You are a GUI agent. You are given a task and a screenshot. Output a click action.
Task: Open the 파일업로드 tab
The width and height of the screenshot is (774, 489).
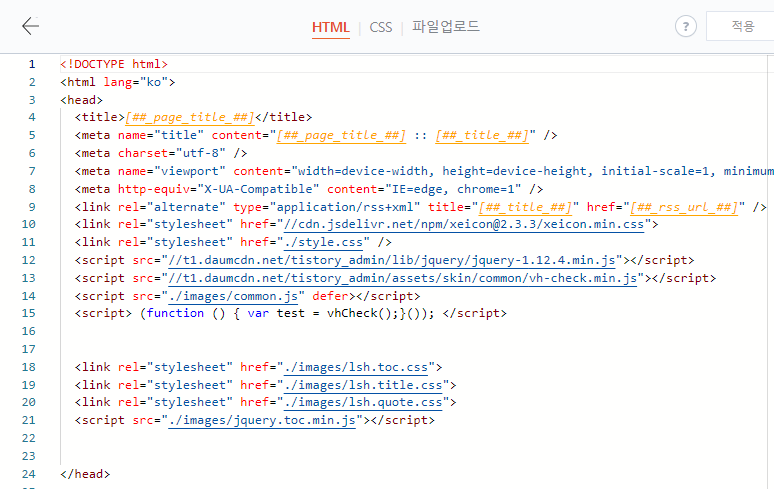point(446,26)
